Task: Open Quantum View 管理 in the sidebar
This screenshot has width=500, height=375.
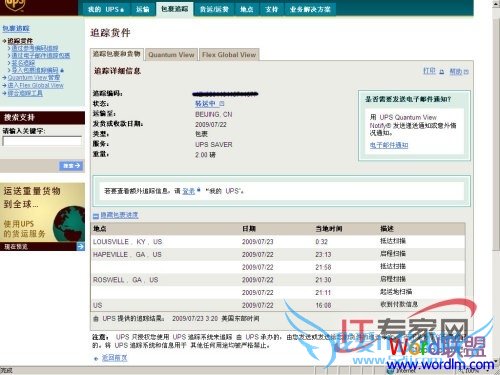Action: [x=34, y=78]
